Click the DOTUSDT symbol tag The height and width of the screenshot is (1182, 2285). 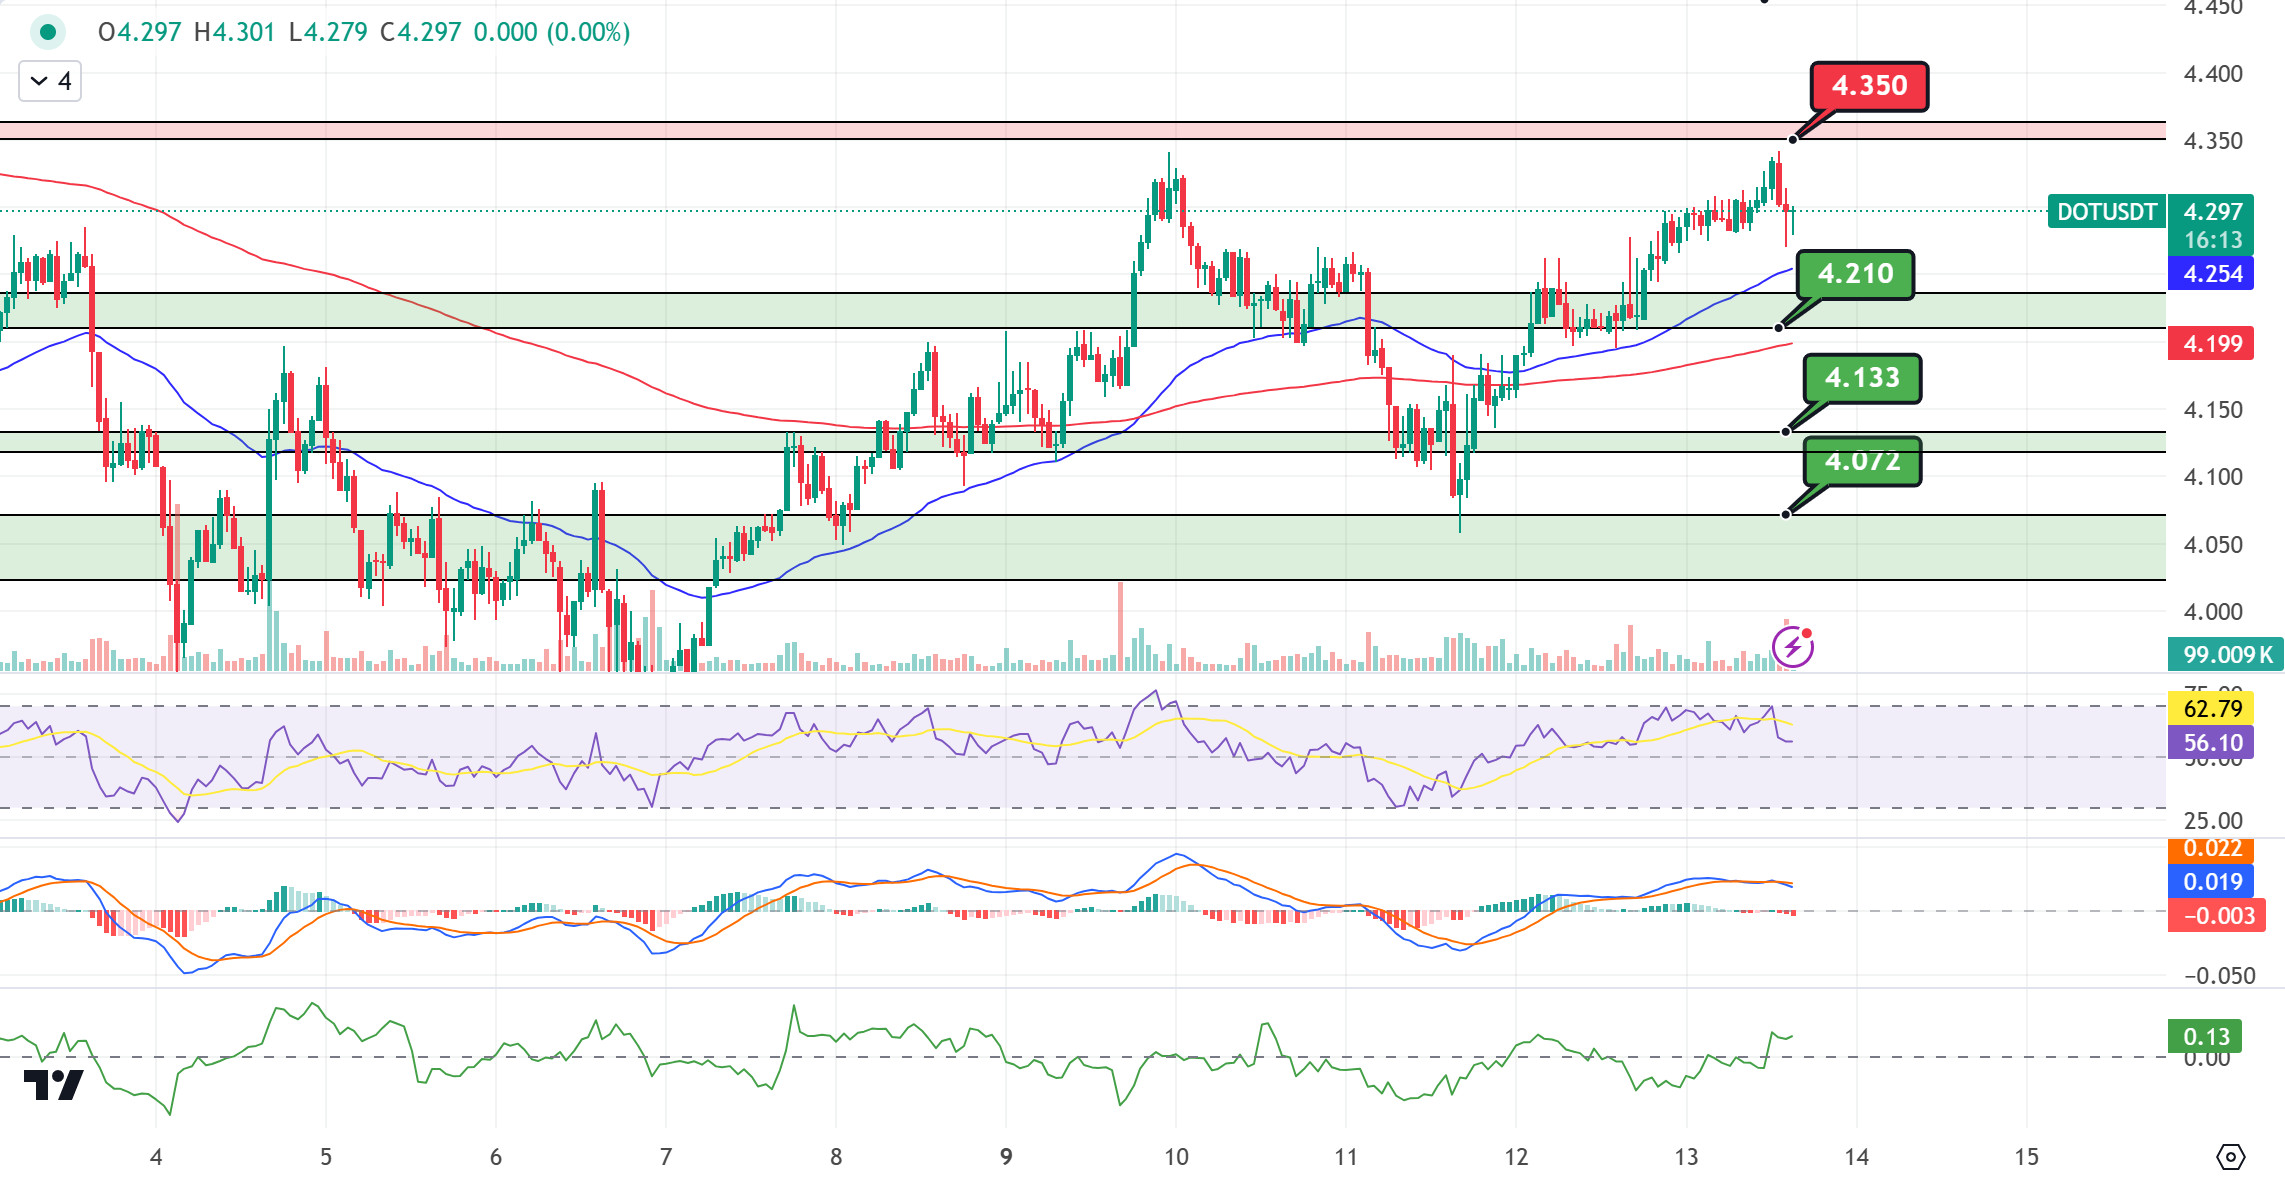2106,212
